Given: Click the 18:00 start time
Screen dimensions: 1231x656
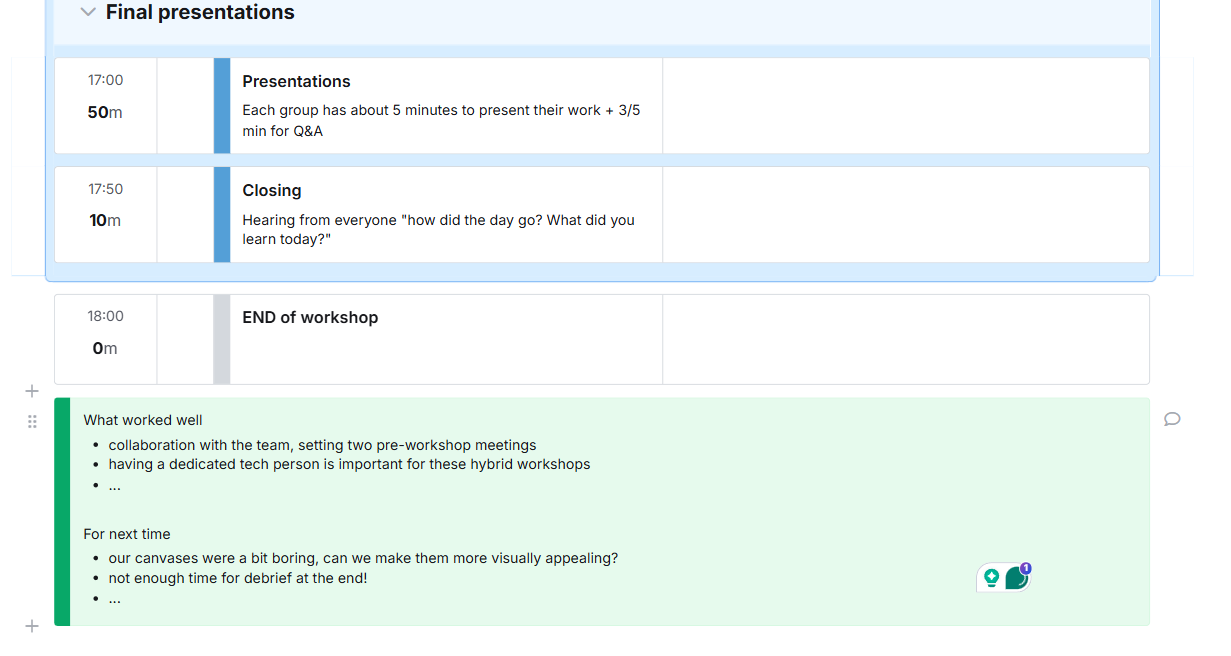Looking at the screenshot, I should click(105, 316).
